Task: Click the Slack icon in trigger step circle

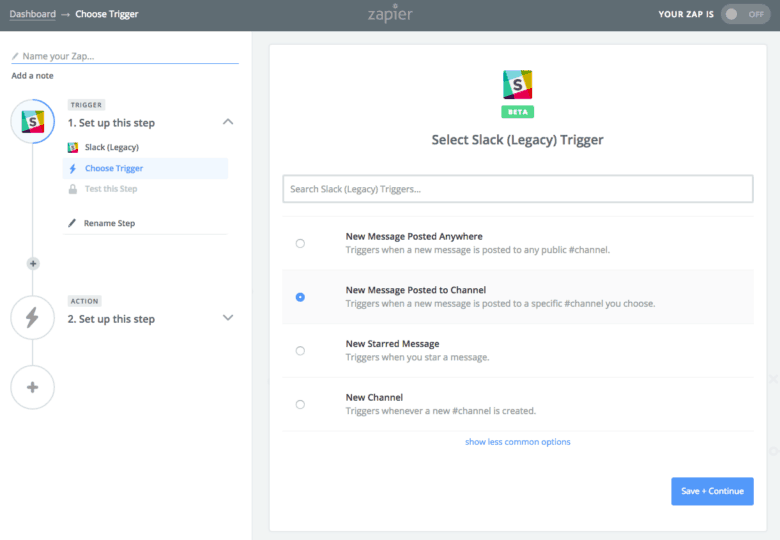Action: click(x=32, y=123)
